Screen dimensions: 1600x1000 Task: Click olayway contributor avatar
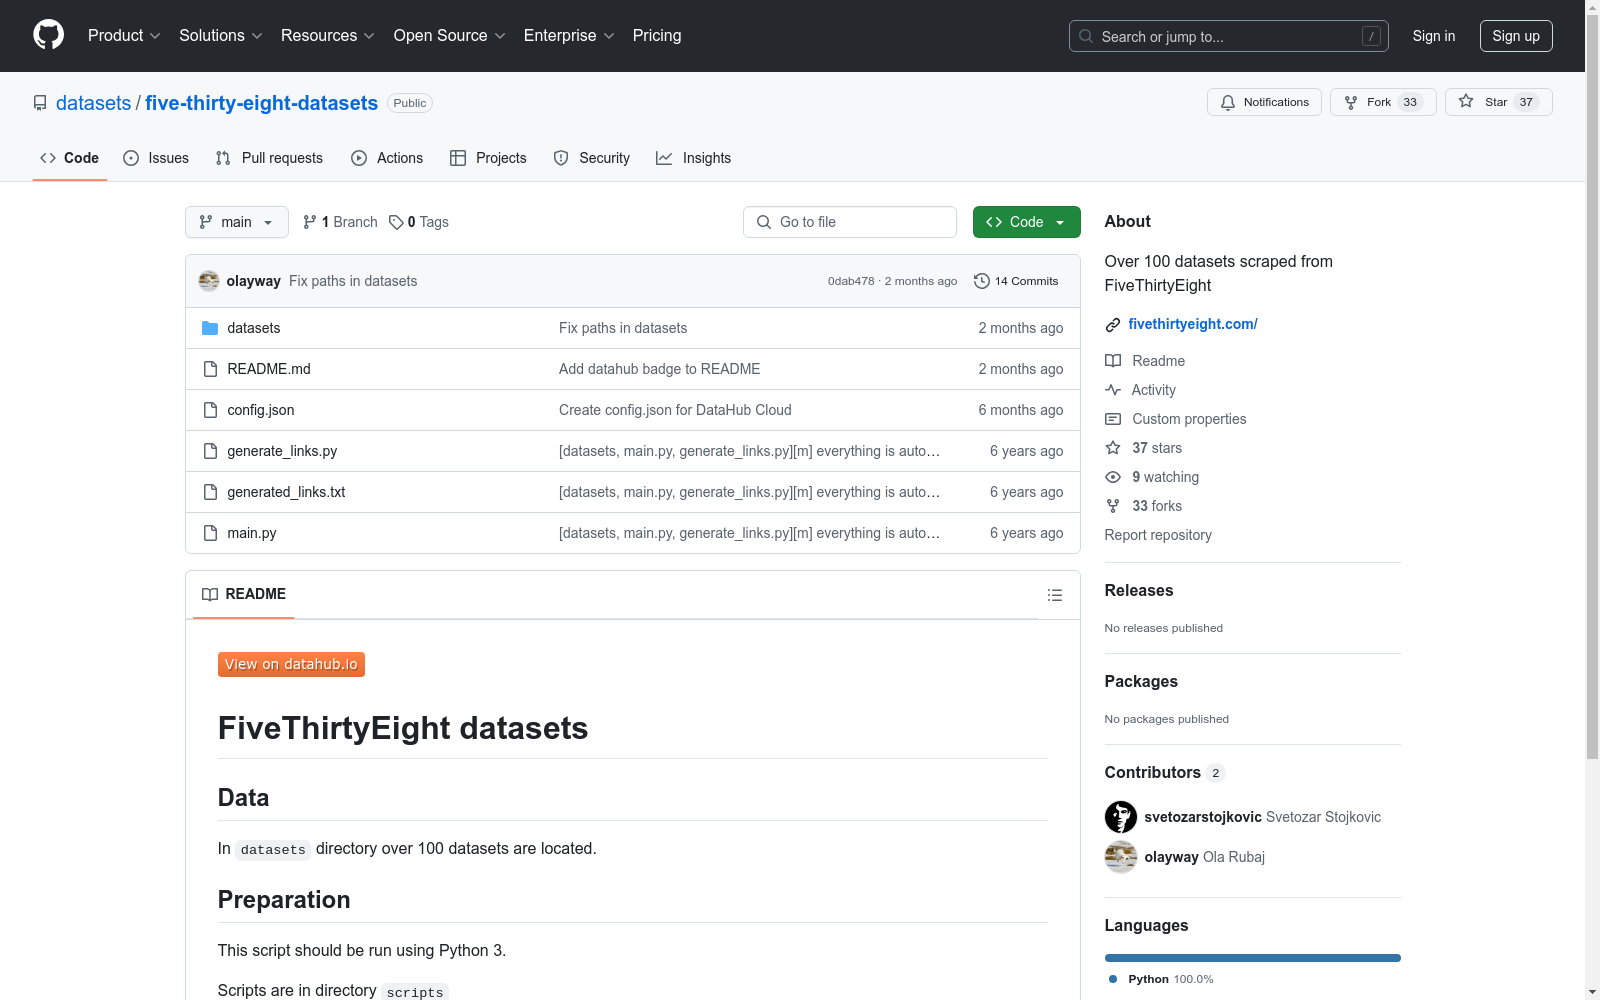coord(1121,857)
